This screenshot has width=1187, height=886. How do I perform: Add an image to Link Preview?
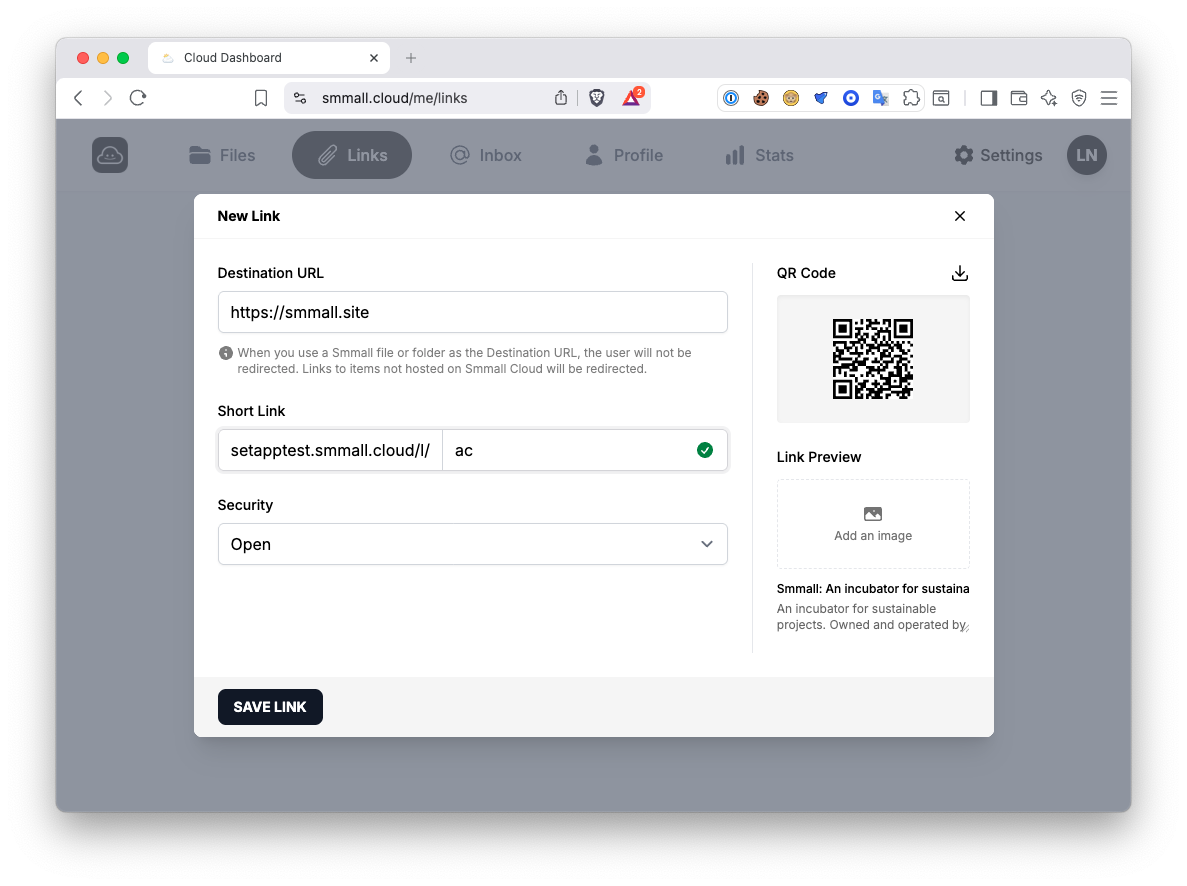(x=872, y=524)
